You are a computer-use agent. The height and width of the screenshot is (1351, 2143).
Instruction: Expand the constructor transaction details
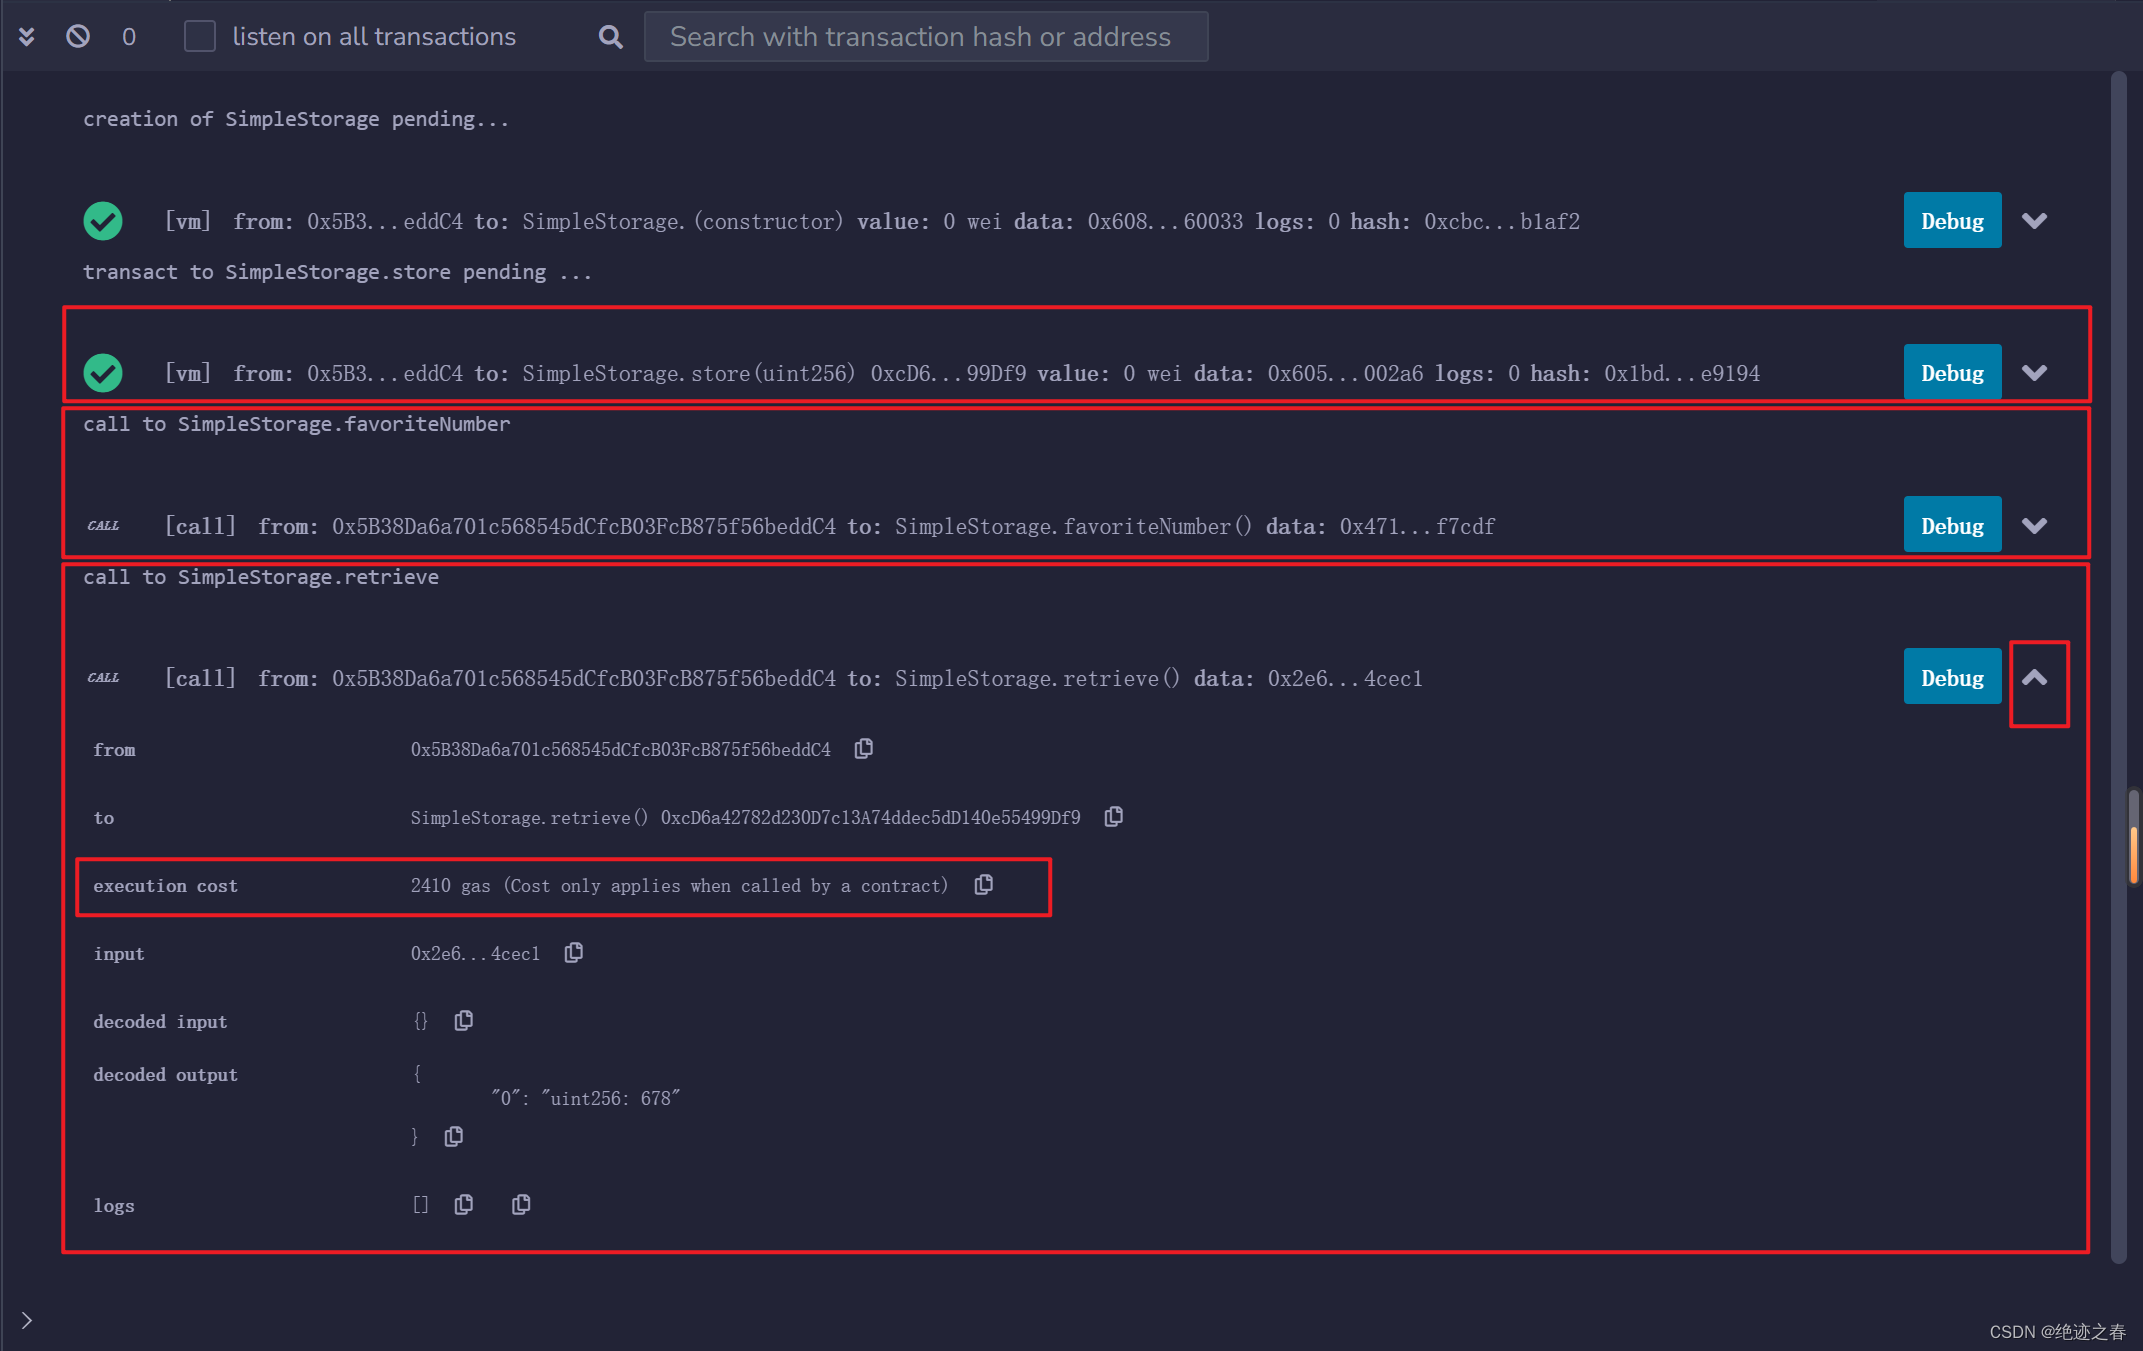[2034, 221]
